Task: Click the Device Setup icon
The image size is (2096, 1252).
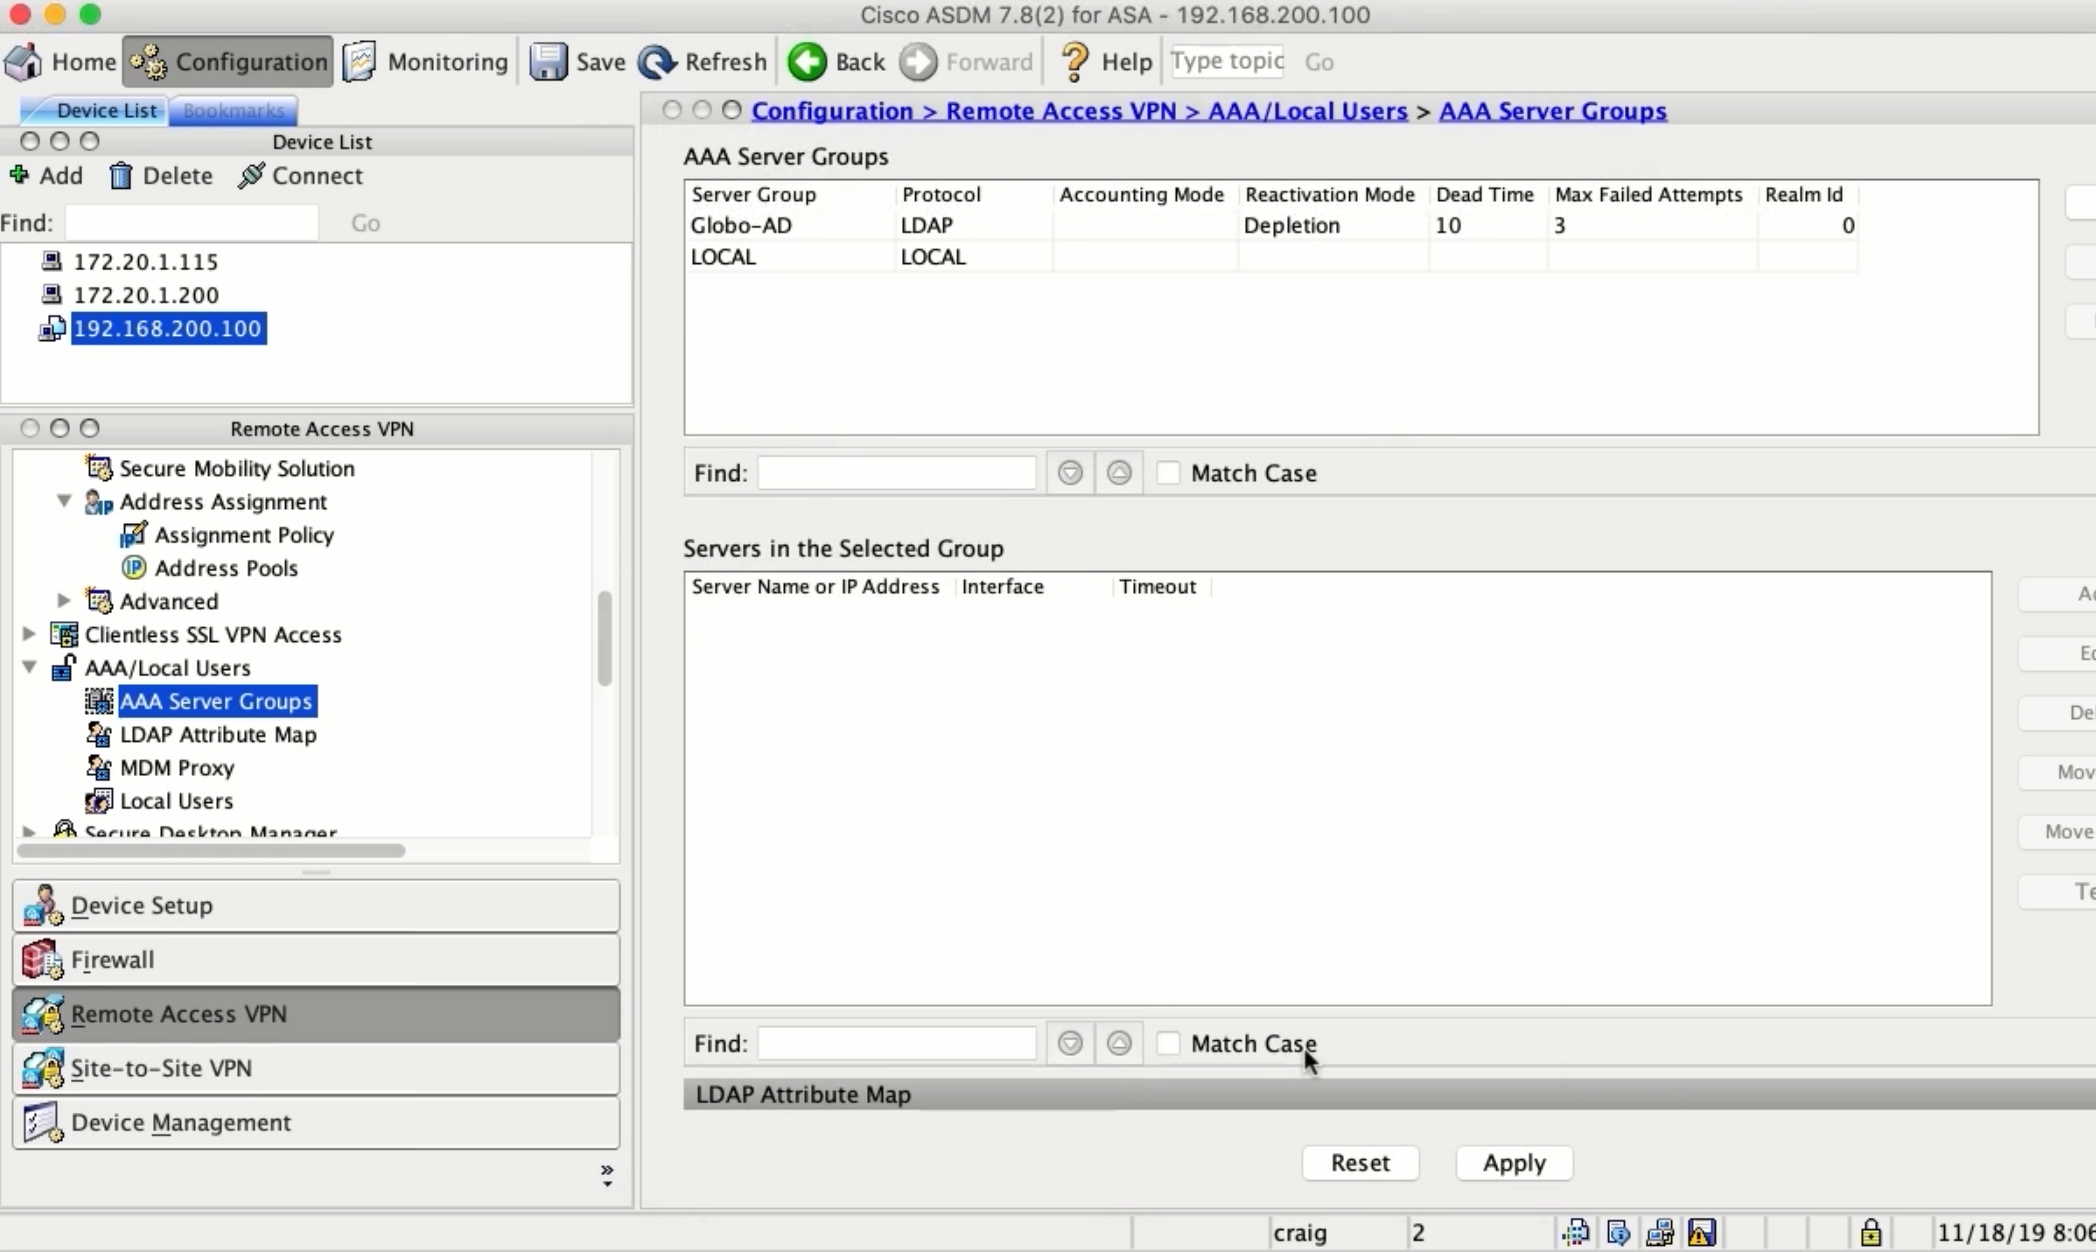Action: click(x=43, y=905)
